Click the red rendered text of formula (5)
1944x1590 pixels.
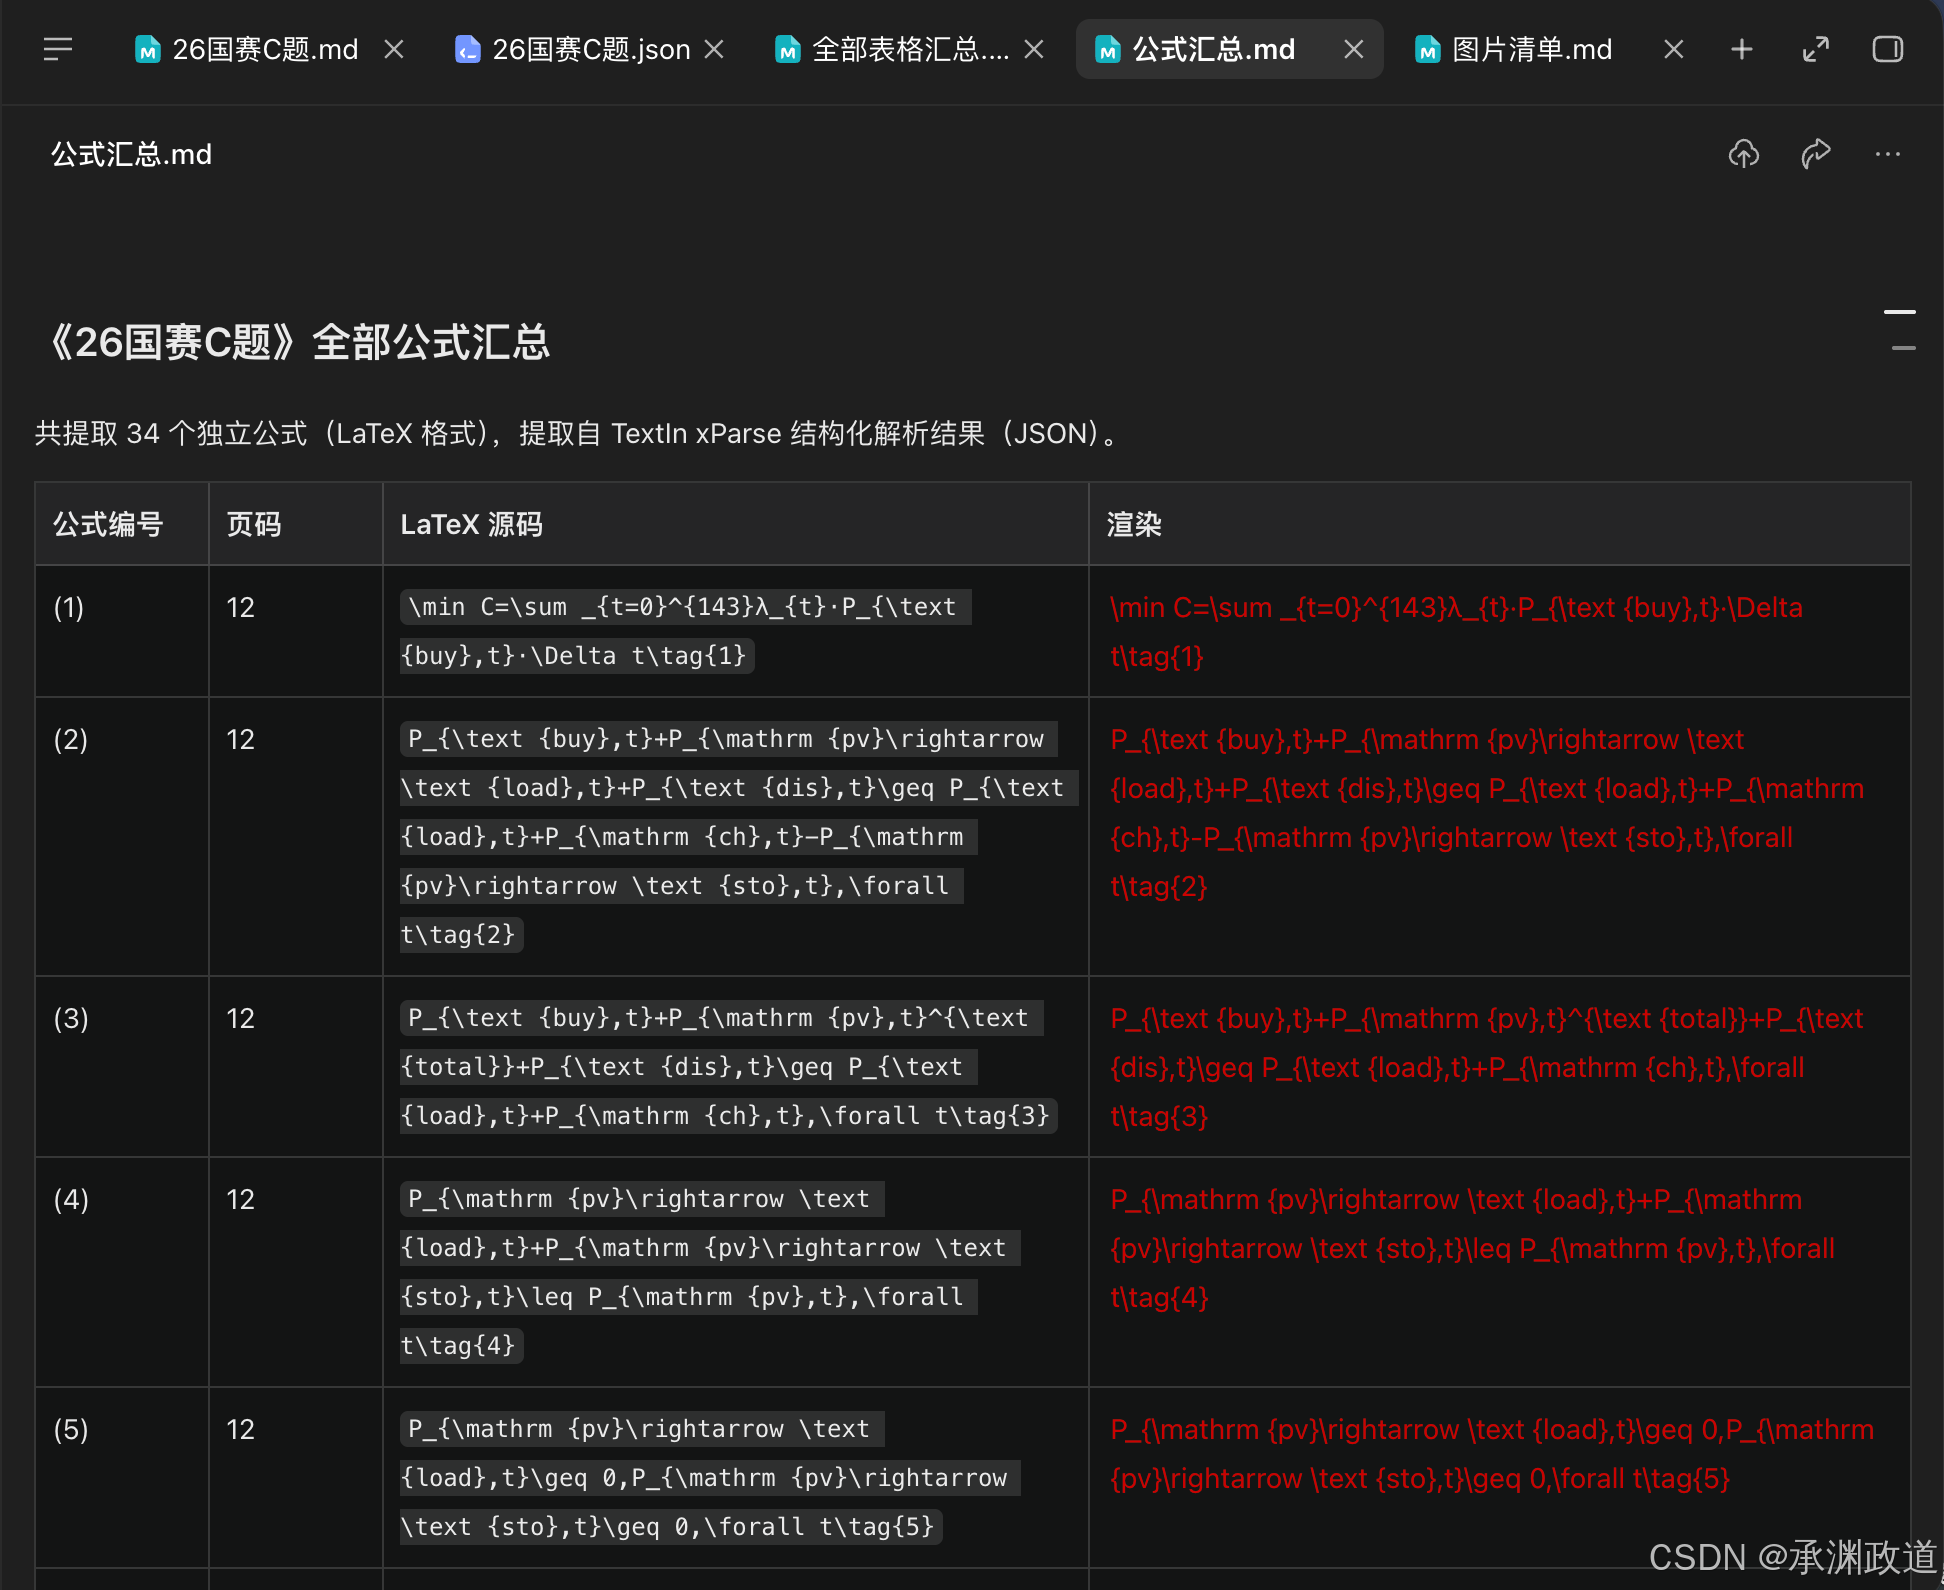click(1492, 1453)
